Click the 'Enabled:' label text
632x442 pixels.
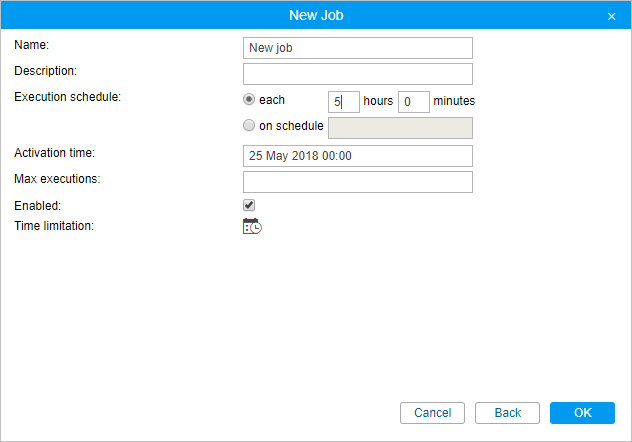point(37,205)
